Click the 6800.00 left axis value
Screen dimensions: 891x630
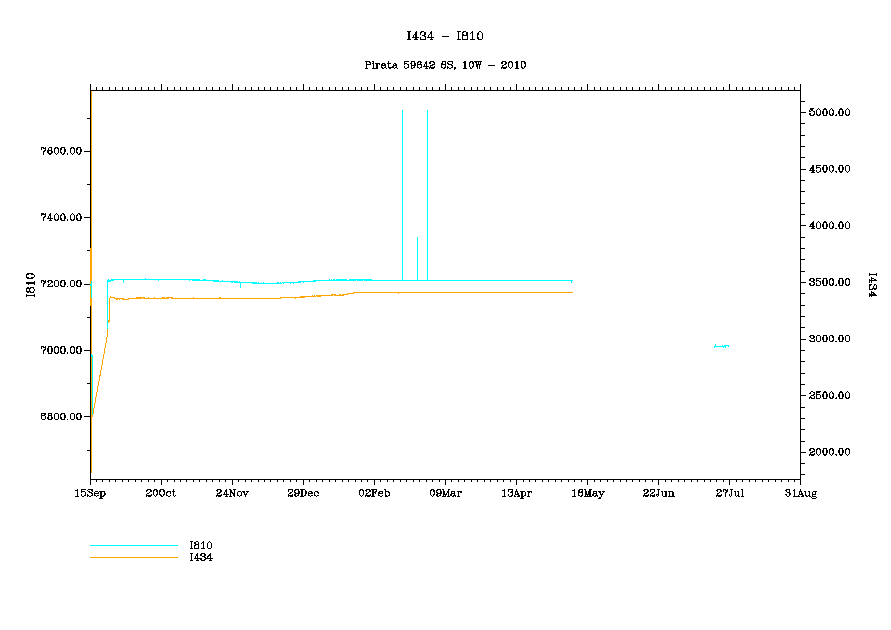(x=59, y=416)
